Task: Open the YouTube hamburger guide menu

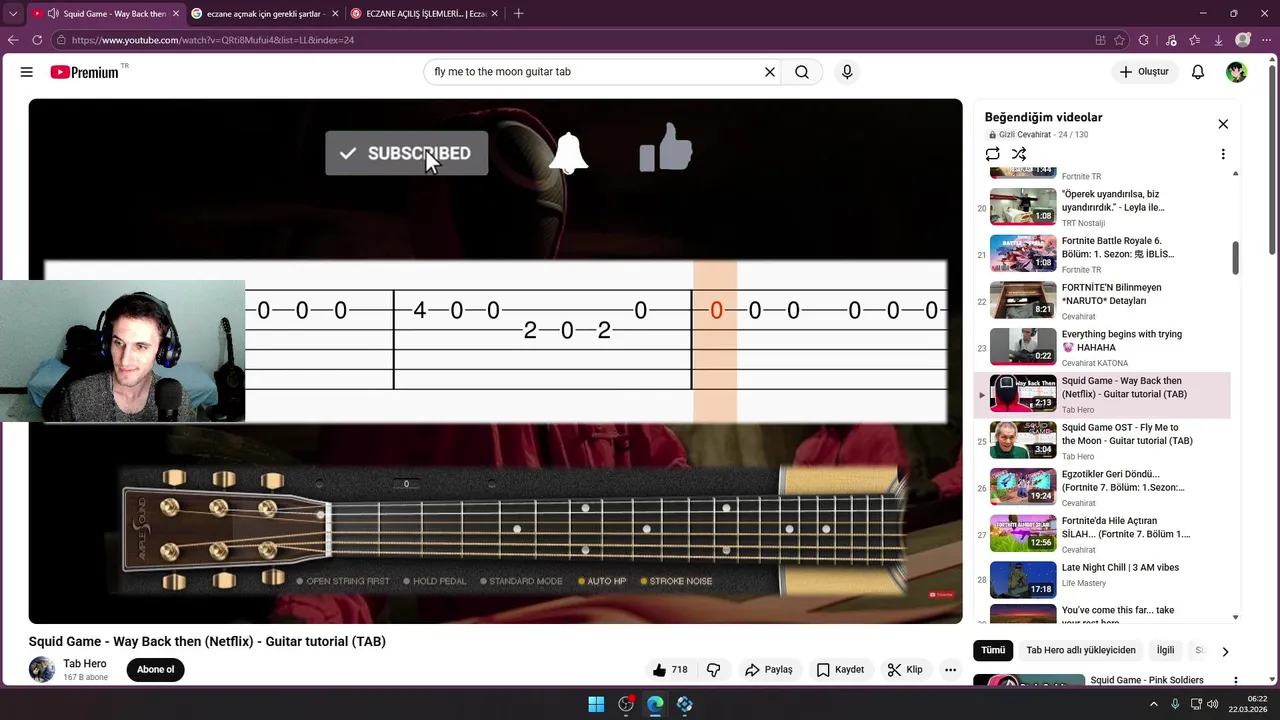Action: coord(27,72)
